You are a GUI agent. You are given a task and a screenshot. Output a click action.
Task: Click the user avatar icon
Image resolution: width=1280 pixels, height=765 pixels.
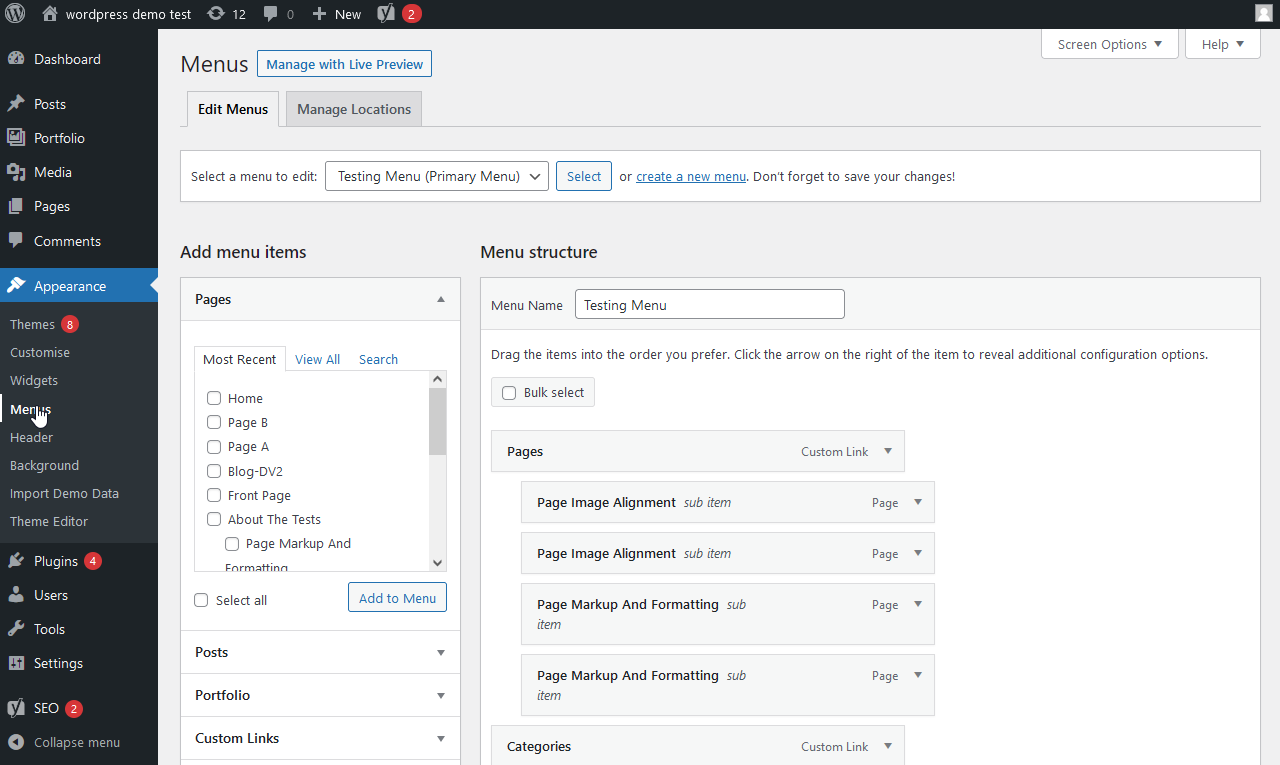point(1264,14)
